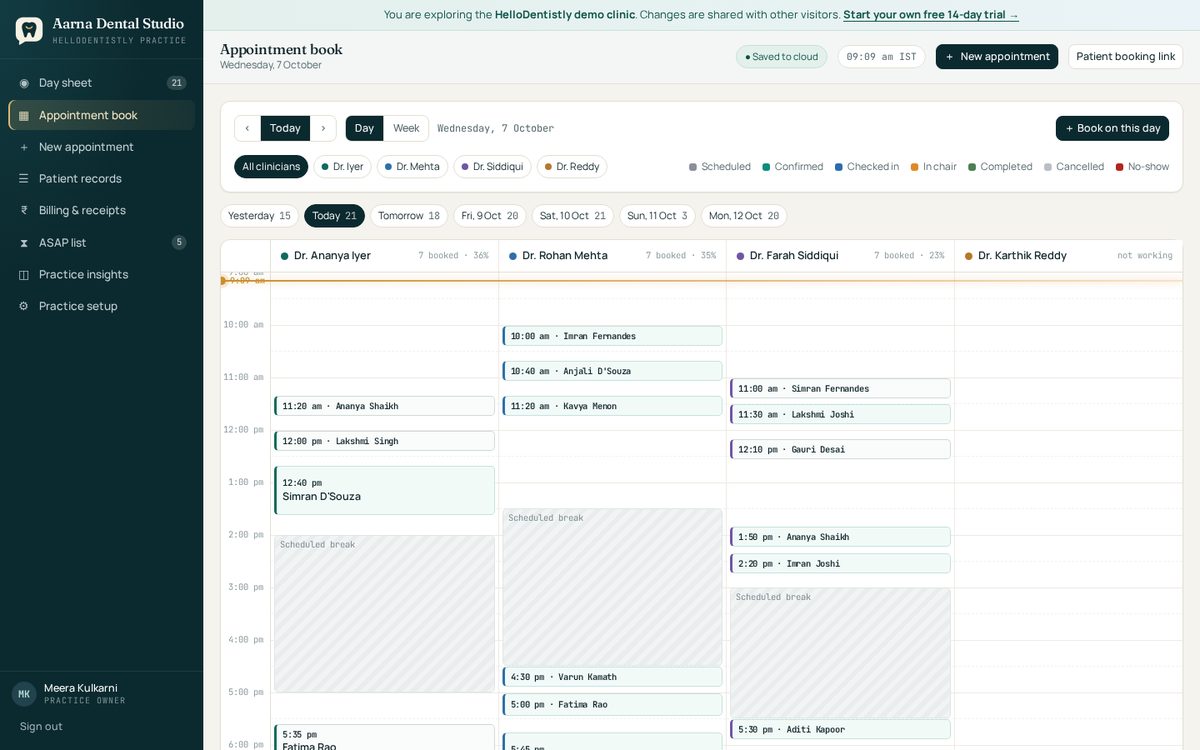Click the Day sheet sidebar icon
This screenshot has width=1200, height=750.
(24, 83)
